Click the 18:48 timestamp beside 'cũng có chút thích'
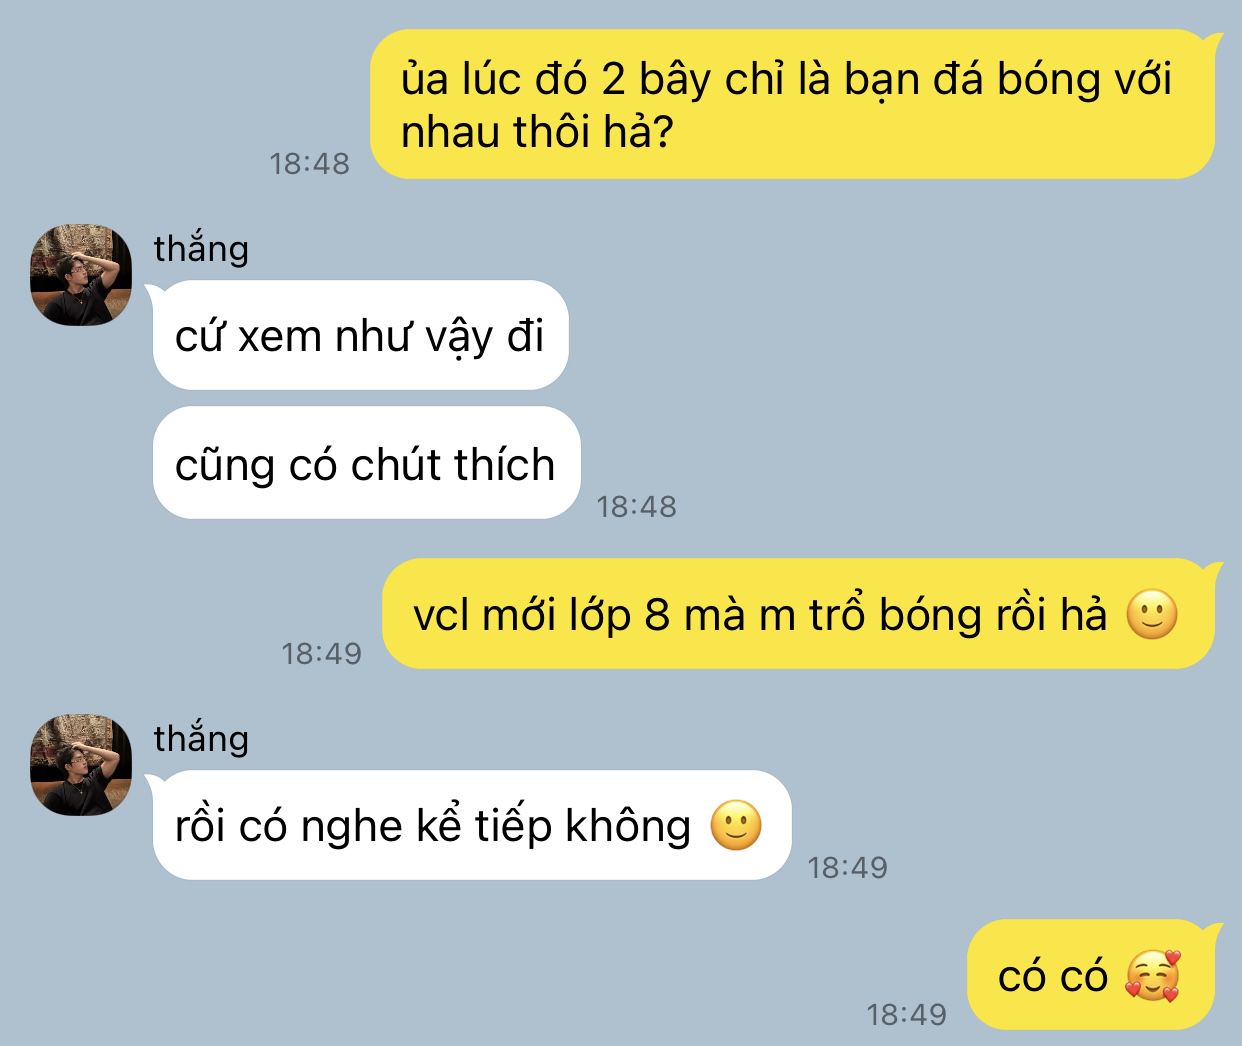 637,506
